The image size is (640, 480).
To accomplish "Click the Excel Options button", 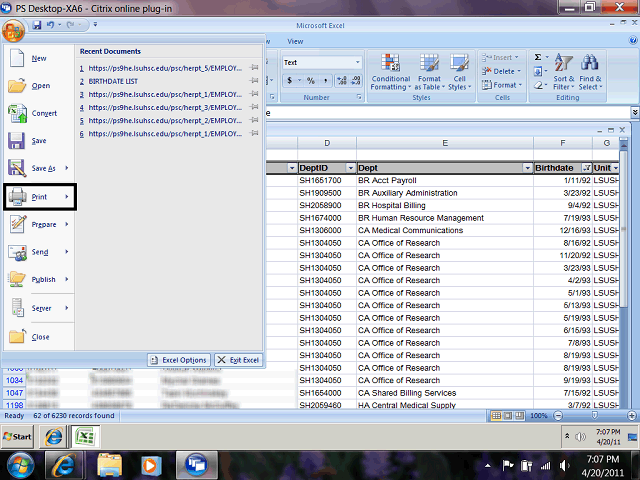I will [x=178, y=360].
